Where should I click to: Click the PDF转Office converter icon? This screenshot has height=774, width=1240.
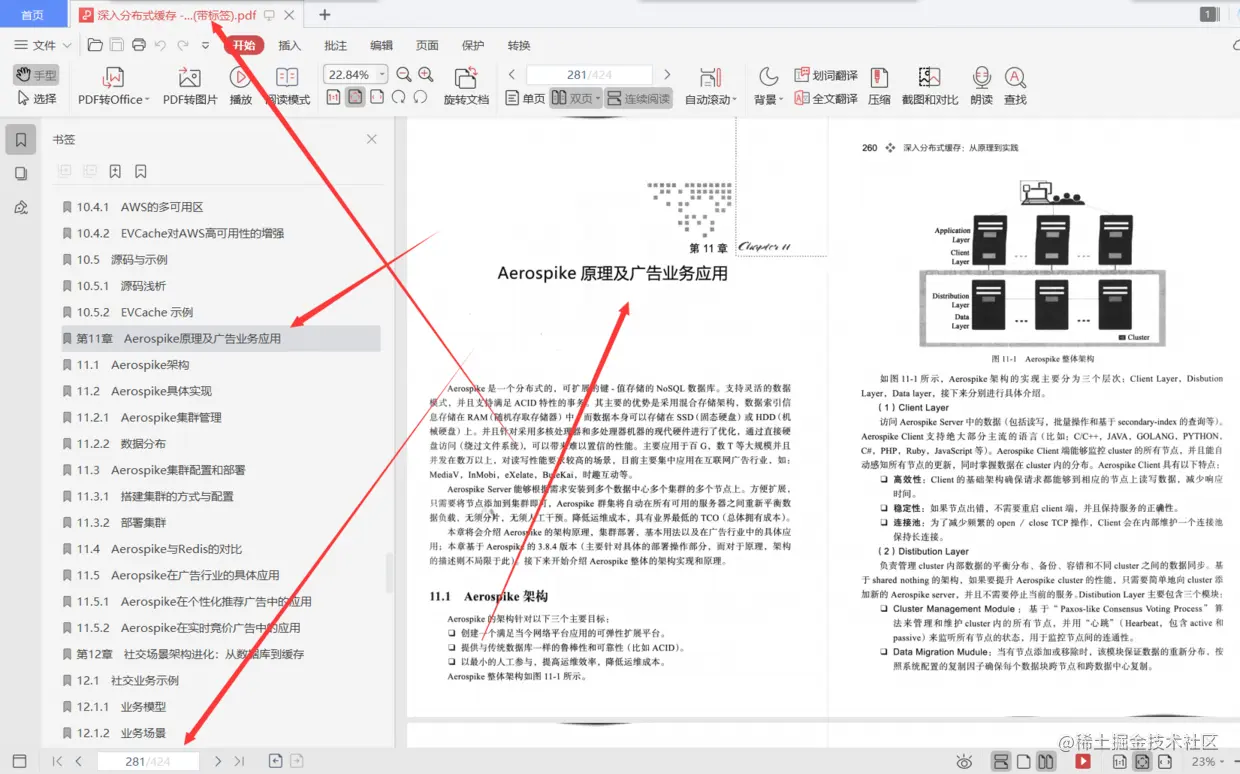114,77
